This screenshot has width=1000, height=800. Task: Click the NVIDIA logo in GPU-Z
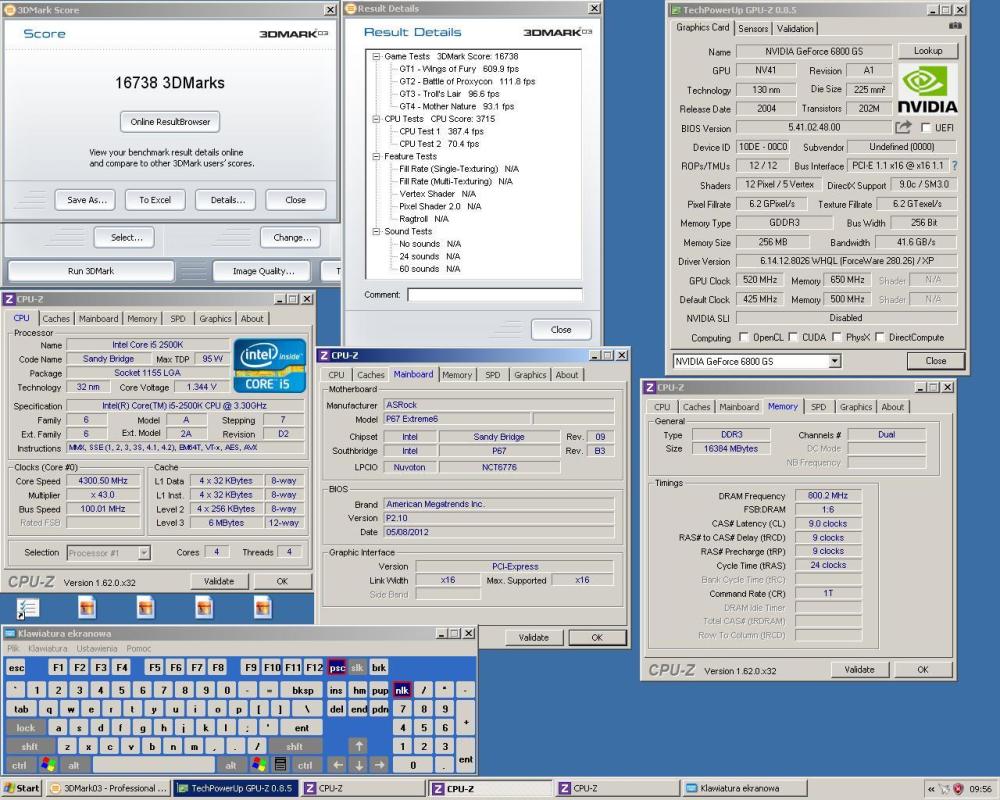click(927, 89)
